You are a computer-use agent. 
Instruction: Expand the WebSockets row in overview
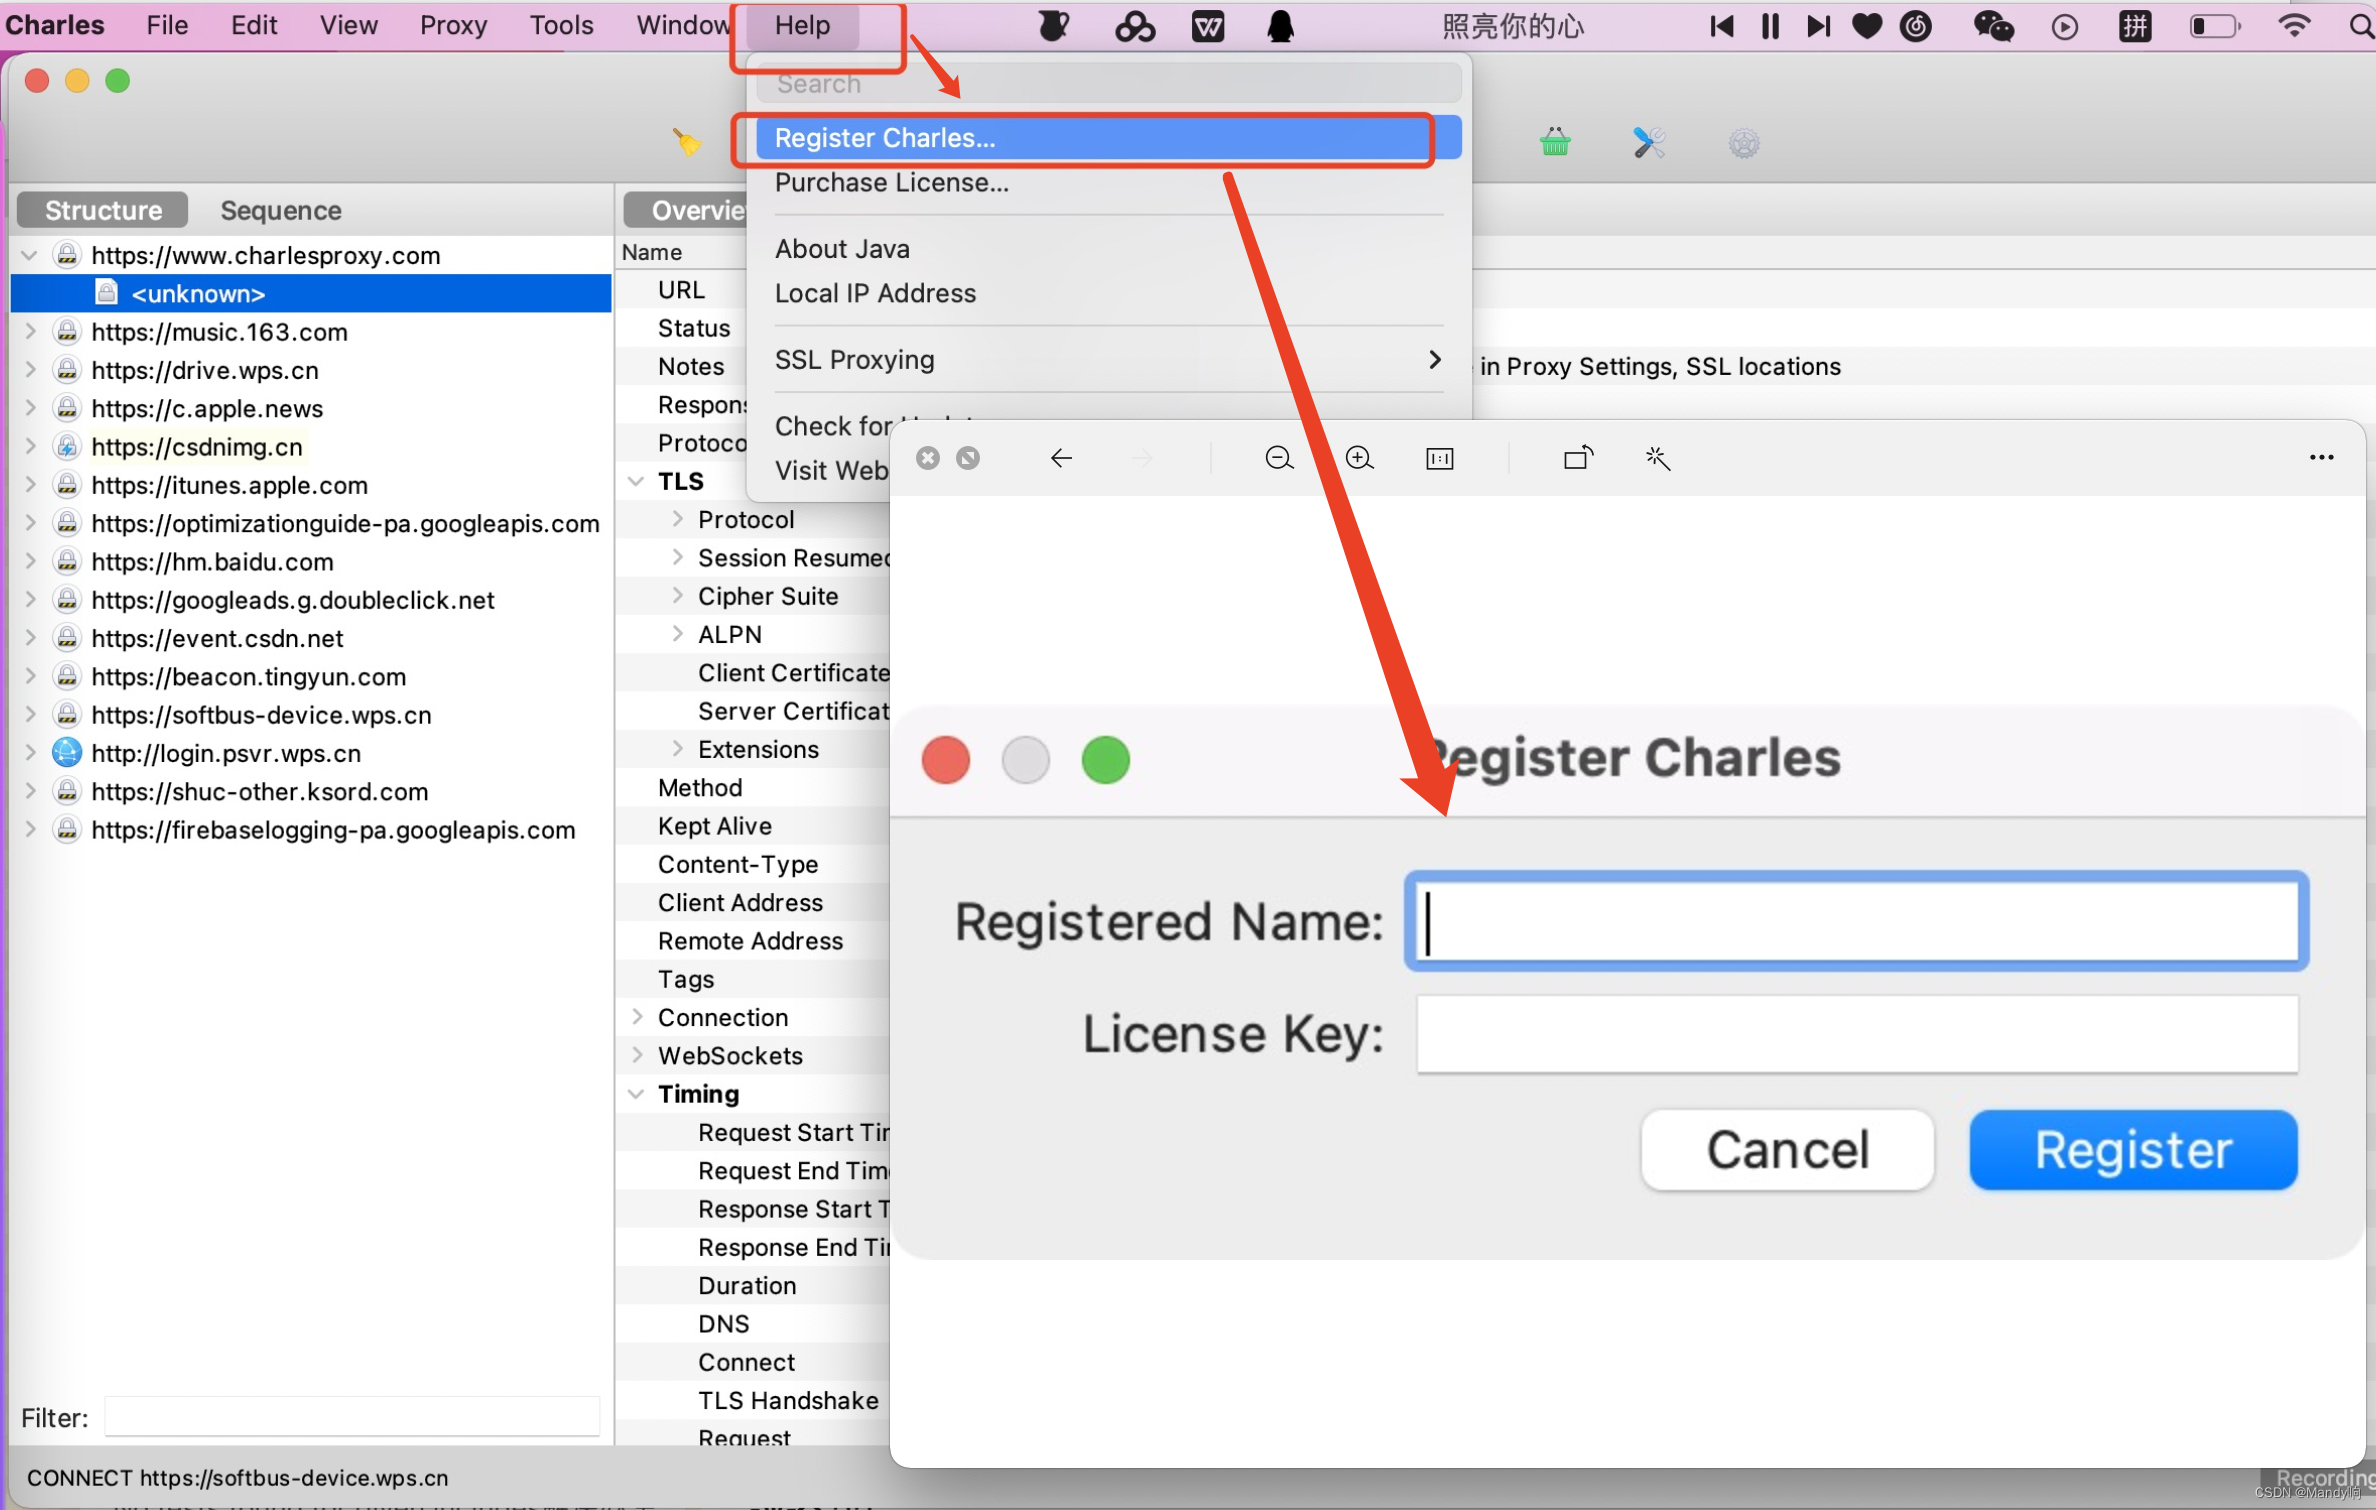(x=637, y=1054)
